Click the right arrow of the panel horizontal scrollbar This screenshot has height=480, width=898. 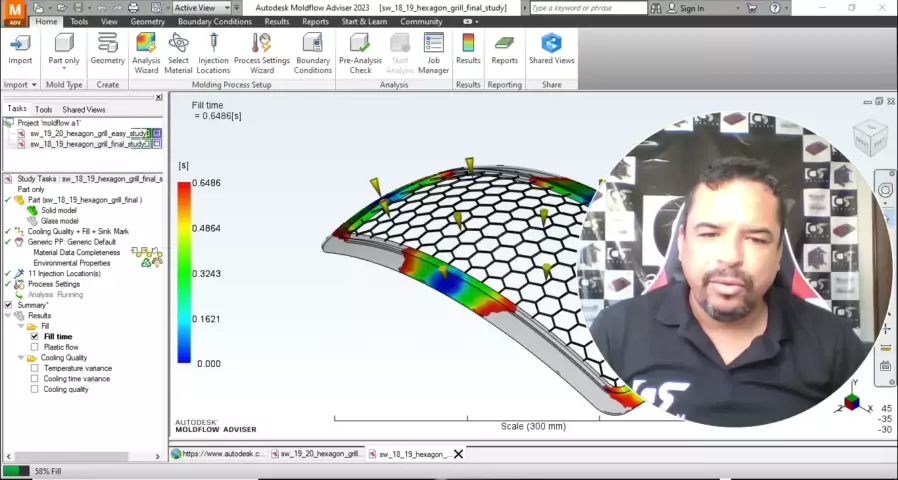[157, 457]
